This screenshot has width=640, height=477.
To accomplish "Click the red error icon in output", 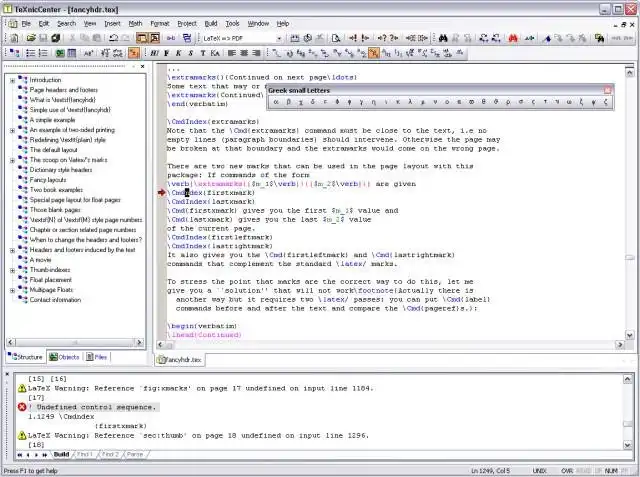I will [x=21, y=407].
